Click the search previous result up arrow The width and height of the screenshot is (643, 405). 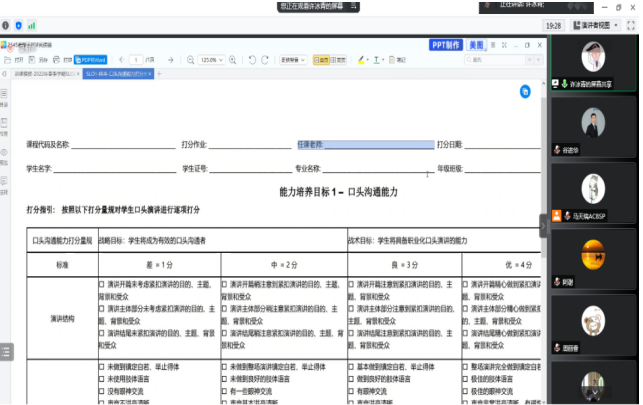(529, 60)
